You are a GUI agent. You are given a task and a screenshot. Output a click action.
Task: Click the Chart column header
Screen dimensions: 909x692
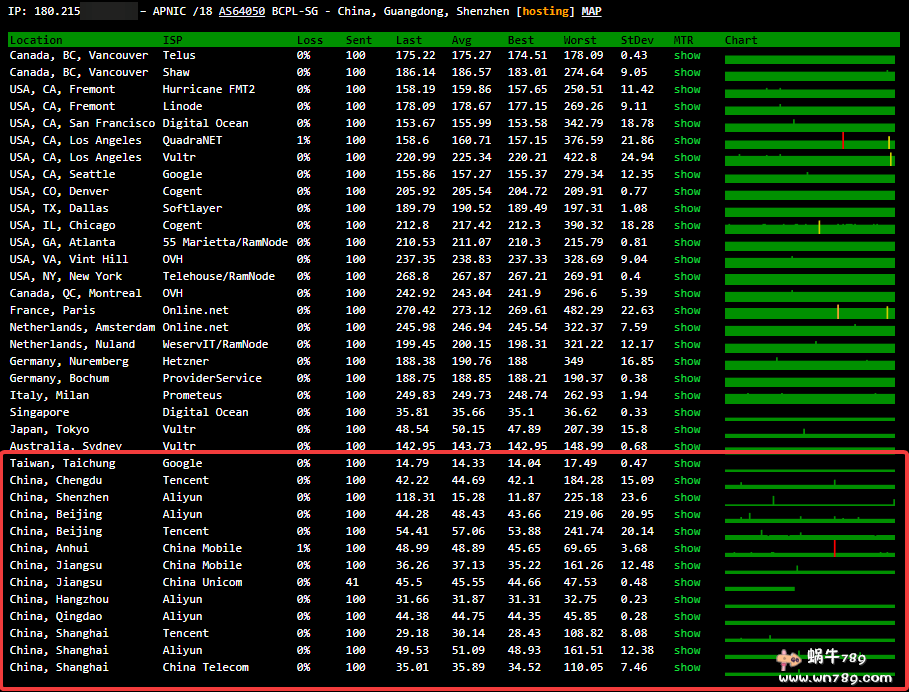(741, 40)
